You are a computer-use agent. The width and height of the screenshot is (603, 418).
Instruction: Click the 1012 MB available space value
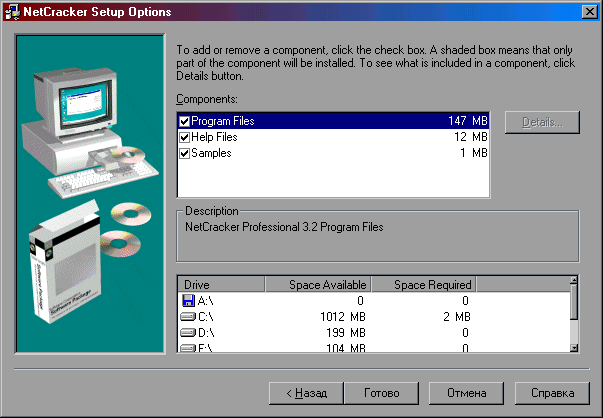point(343,317)
